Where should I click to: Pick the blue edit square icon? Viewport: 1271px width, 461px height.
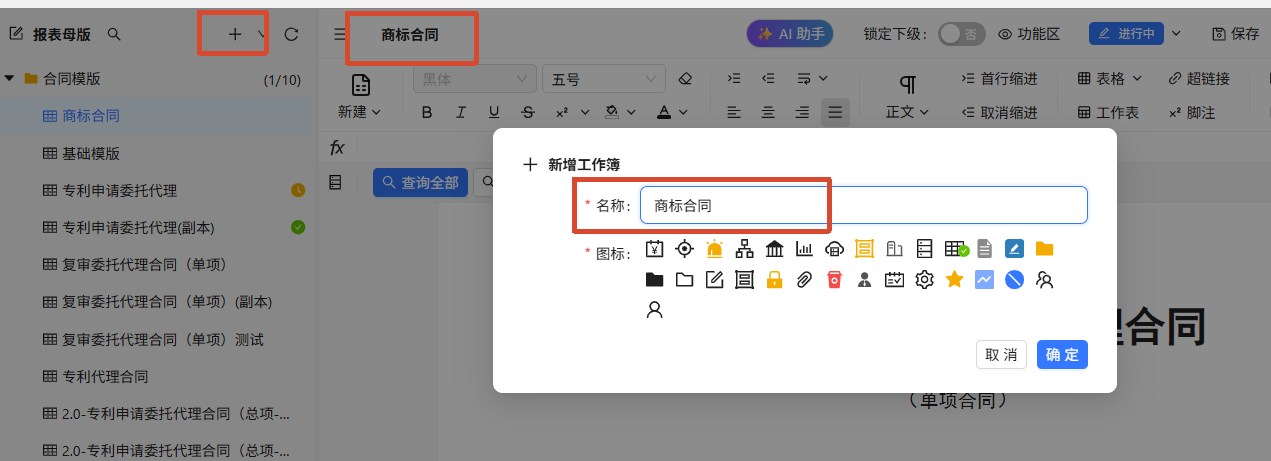pos(1015,249)
